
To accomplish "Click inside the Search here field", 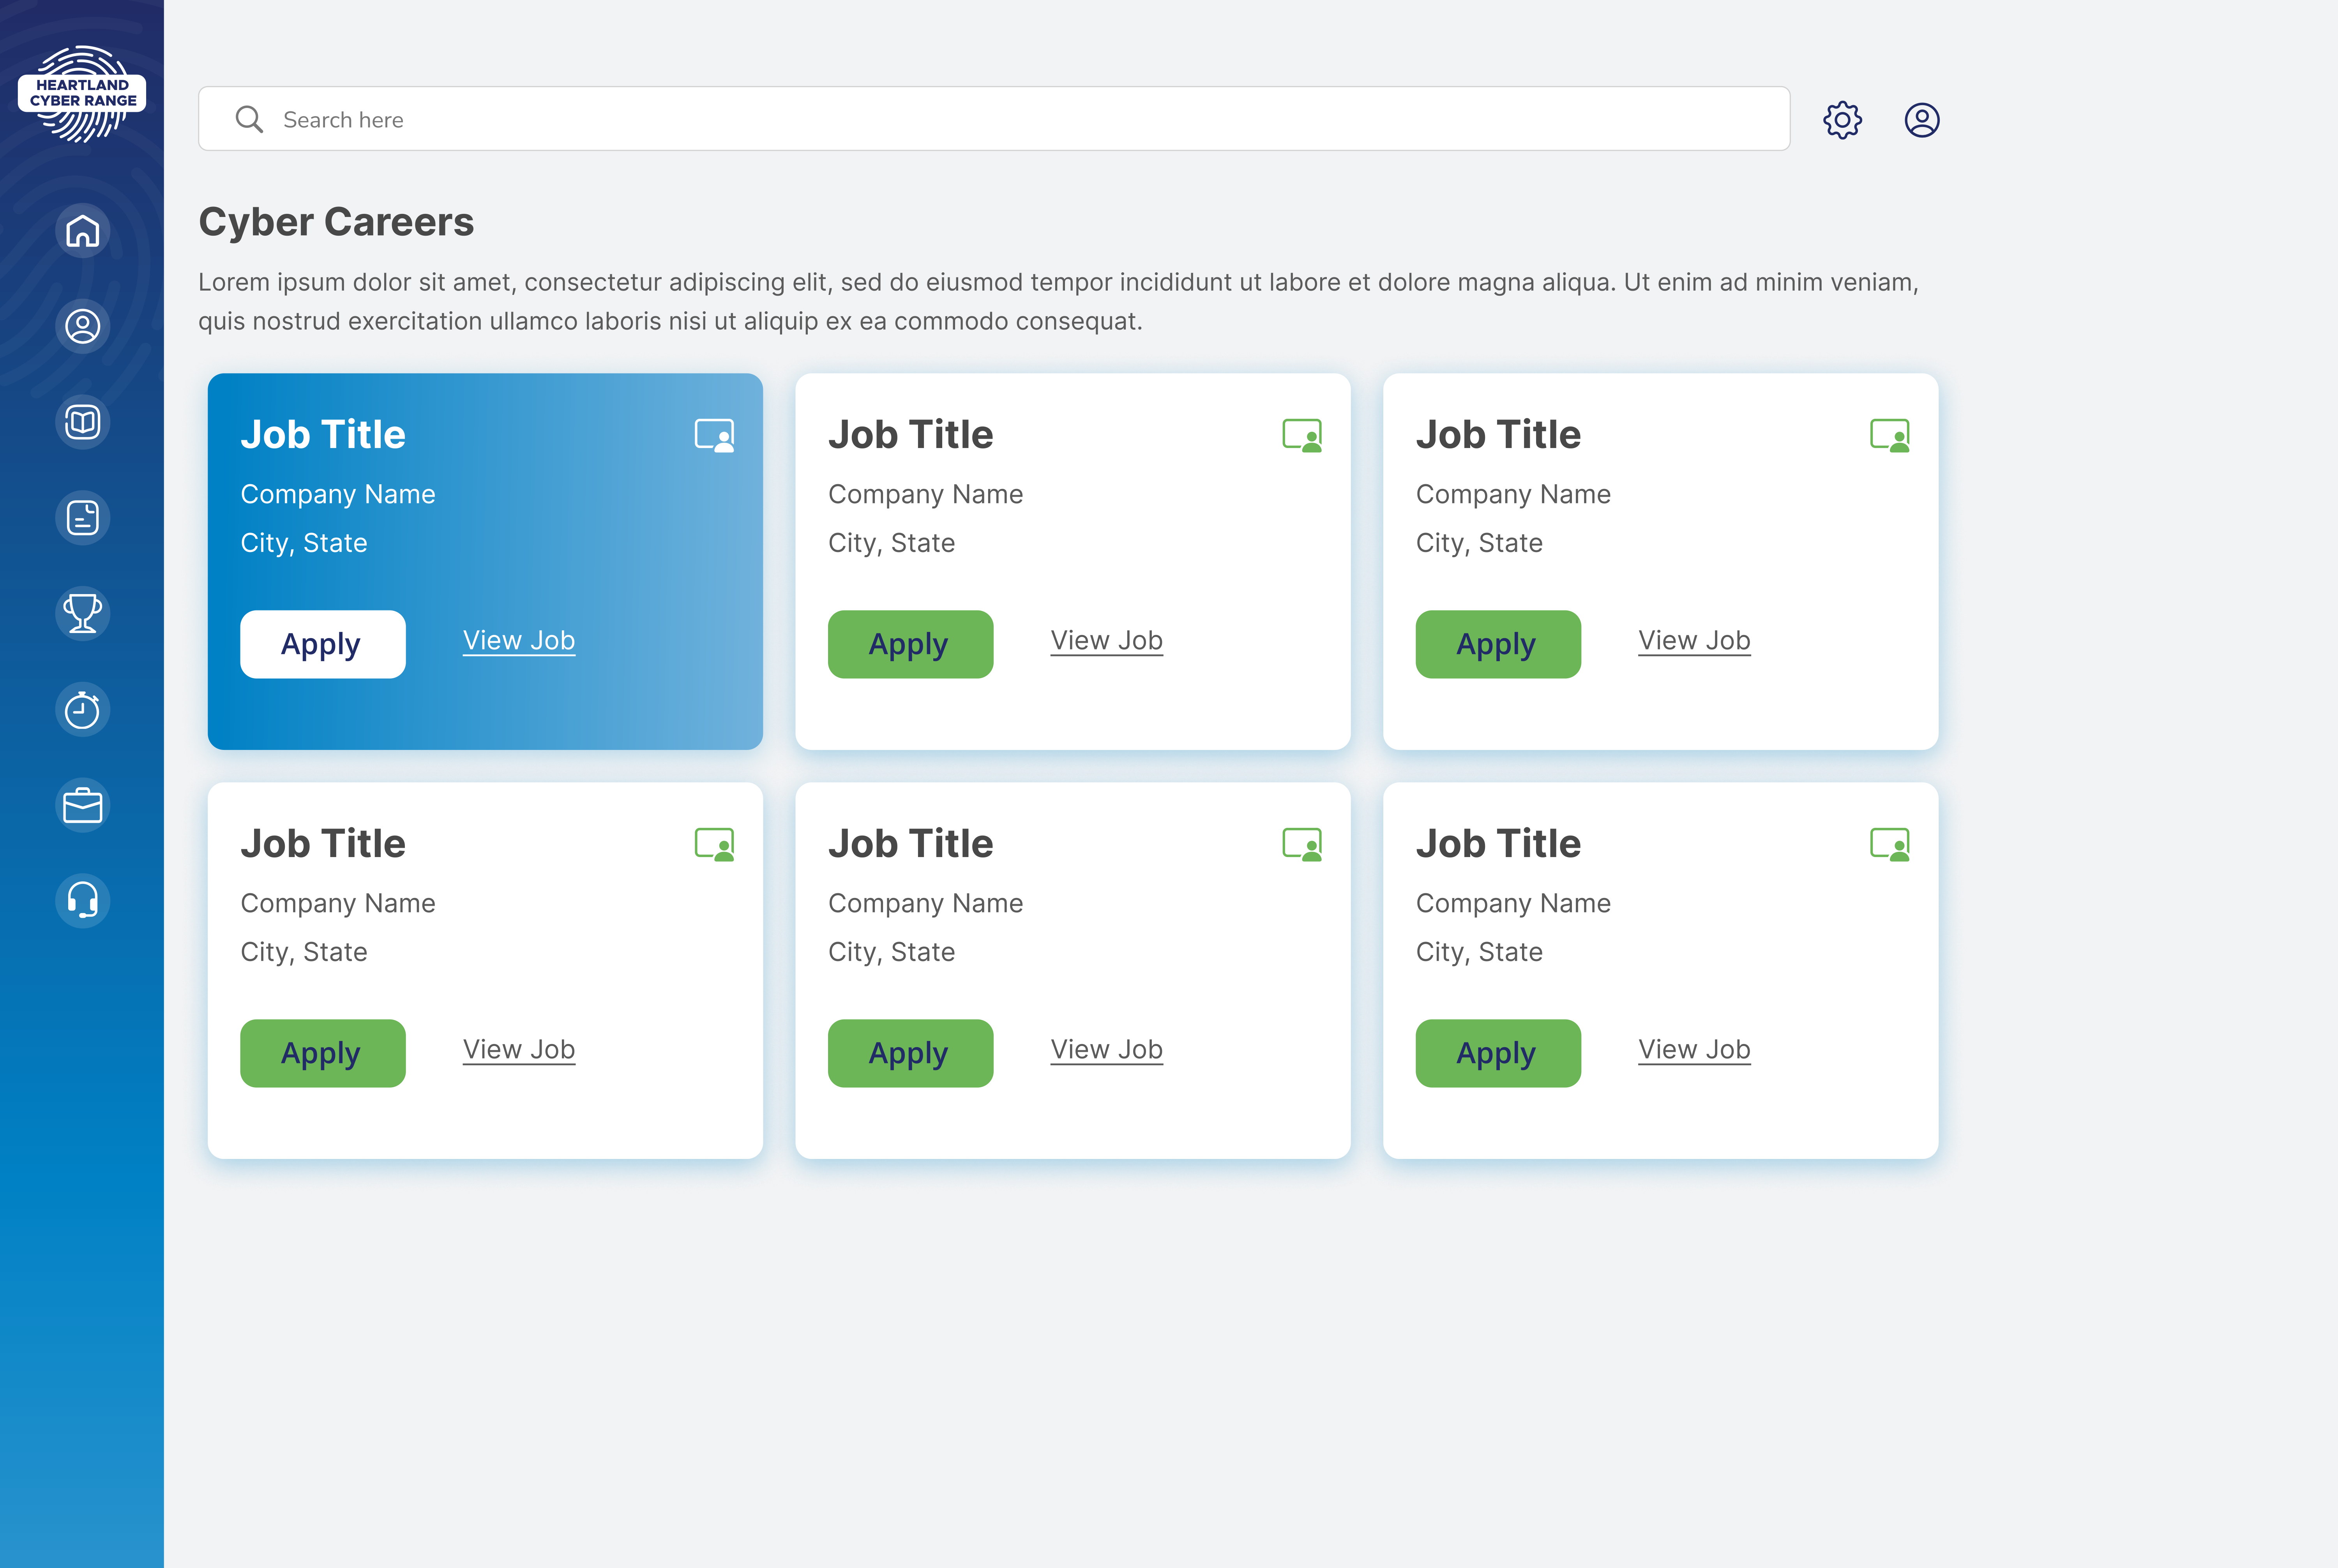I will click(994, 119).
